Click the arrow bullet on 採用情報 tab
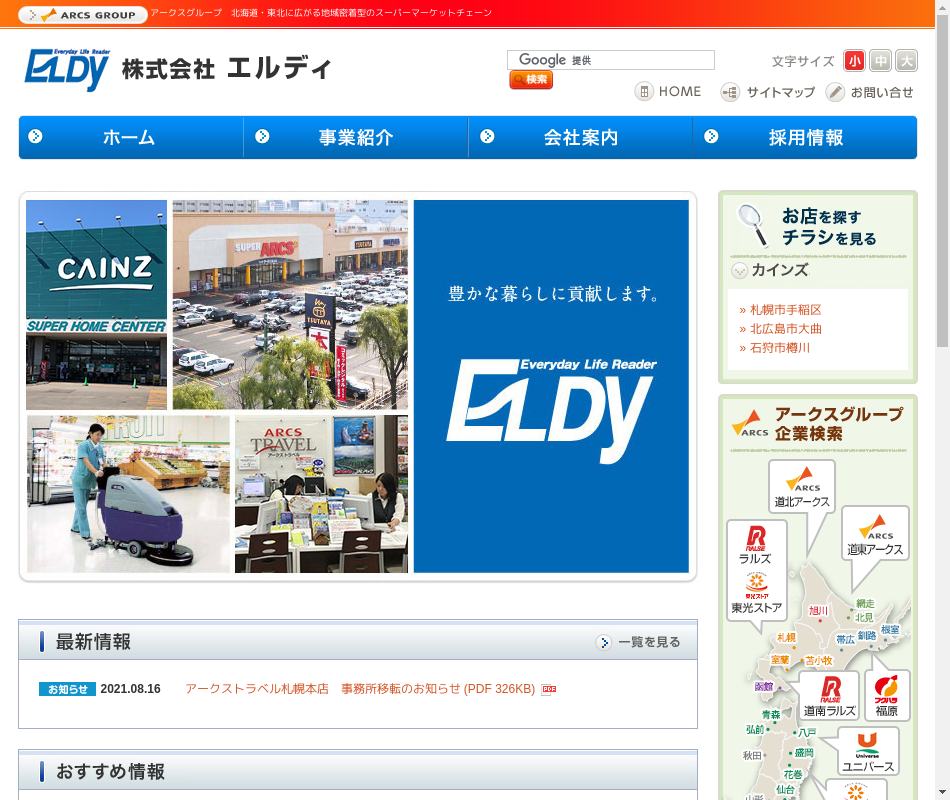Image resolution: width=950 pixels, height=800 pixels. tap(711, 136)
